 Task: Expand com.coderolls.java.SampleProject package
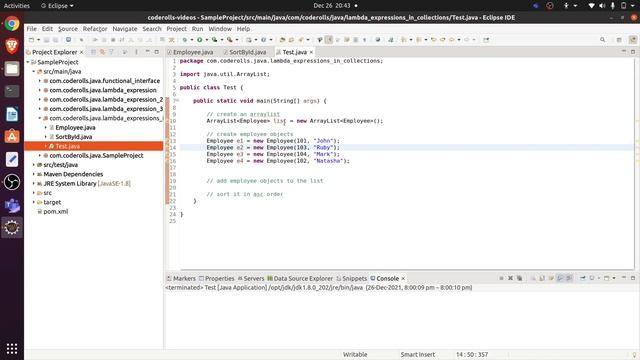[x=40, y=156]
